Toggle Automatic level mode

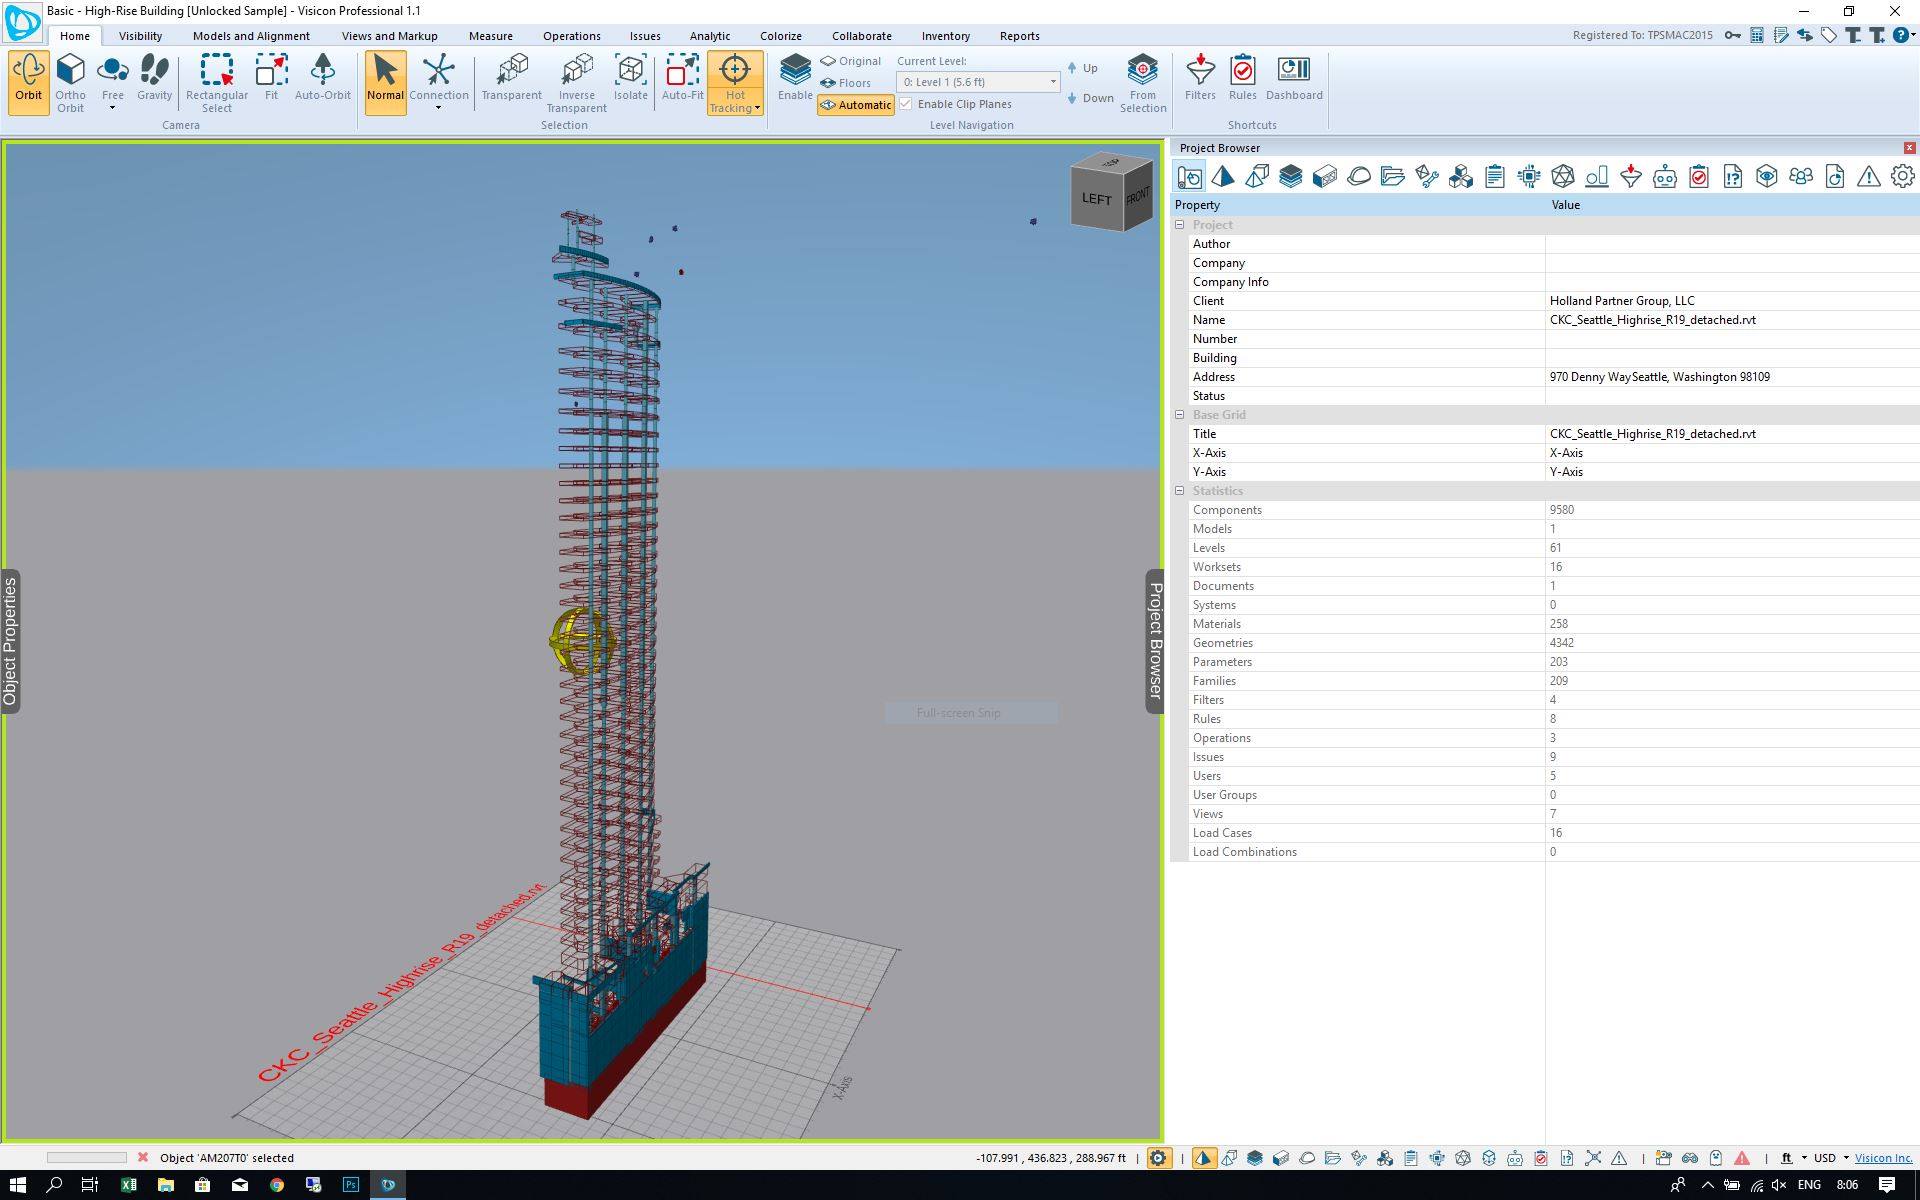[856, 105]
